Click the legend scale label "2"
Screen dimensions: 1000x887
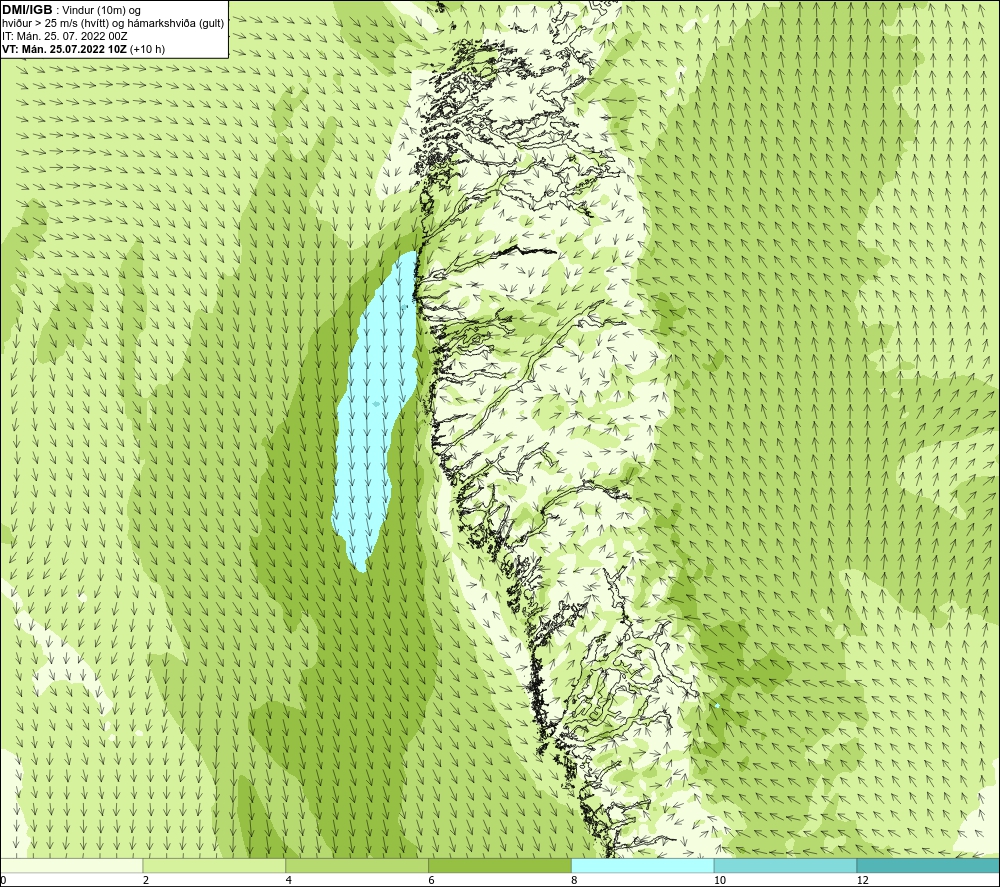(x=146, y=880)
